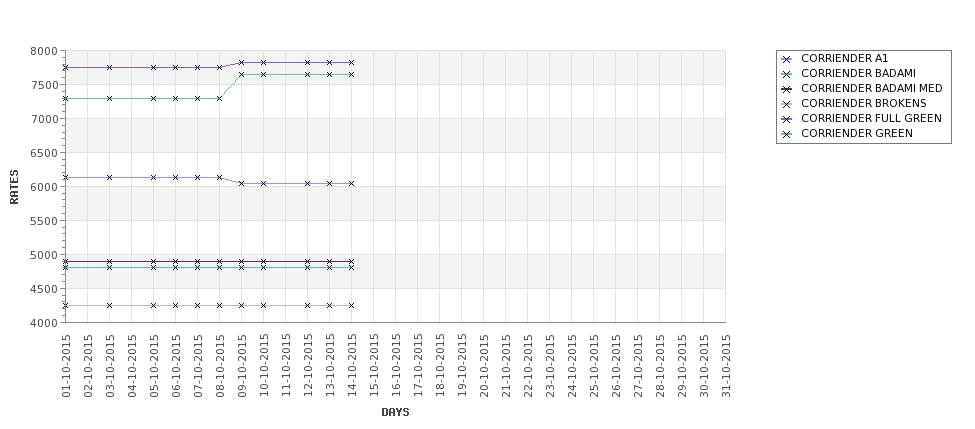The width and height of the screenshot is (975, 429).
Task: Click the DAYS x-axis title
Action: (395, 412)
